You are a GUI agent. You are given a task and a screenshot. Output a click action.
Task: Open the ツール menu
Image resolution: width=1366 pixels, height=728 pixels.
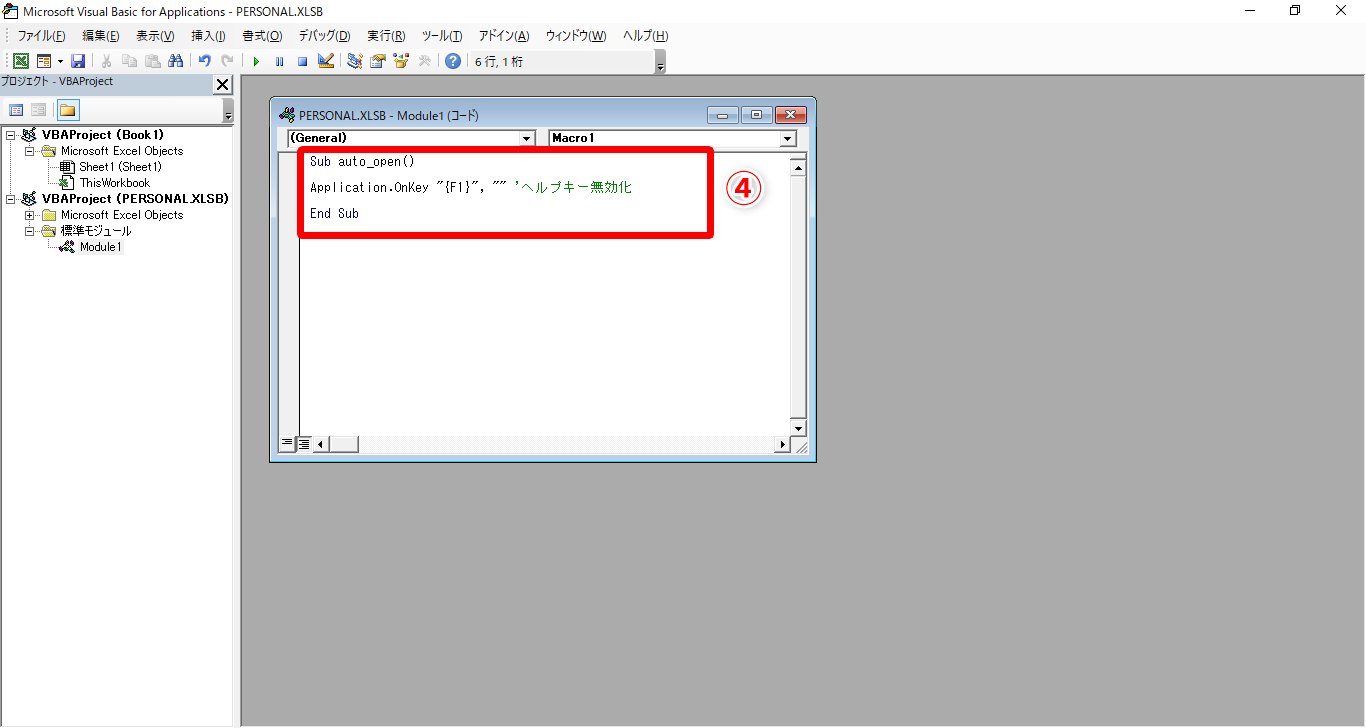coord(441,36)
